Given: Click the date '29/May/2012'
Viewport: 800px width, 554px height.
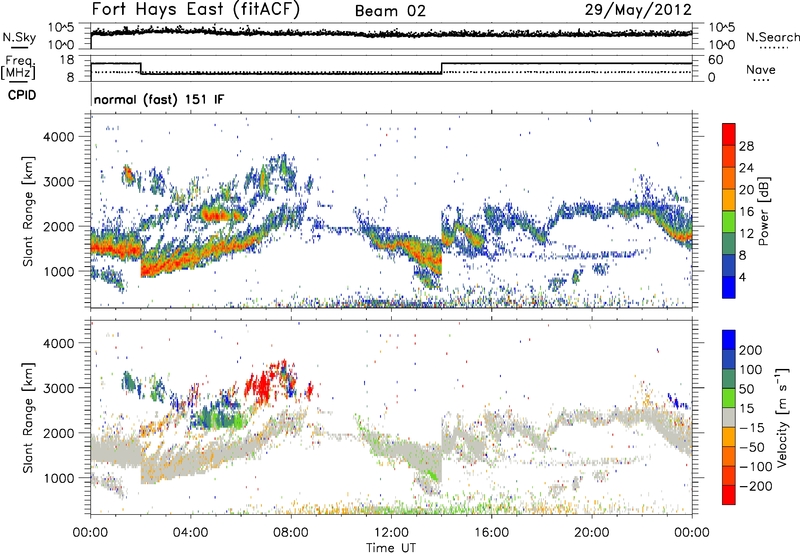Looking at the screenshot, I should pyautogui.click(x=638, y=10).
